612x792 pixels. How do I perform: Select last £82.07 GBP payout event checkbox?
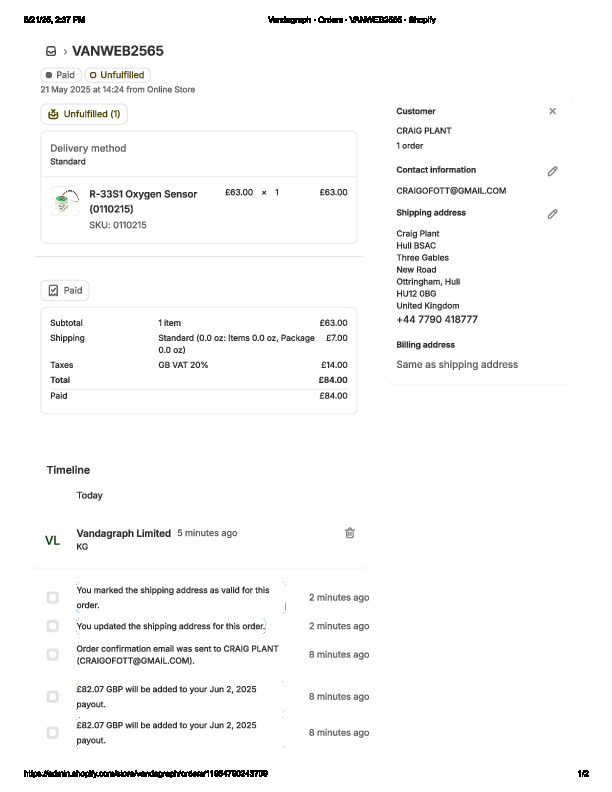click(52, 733)
